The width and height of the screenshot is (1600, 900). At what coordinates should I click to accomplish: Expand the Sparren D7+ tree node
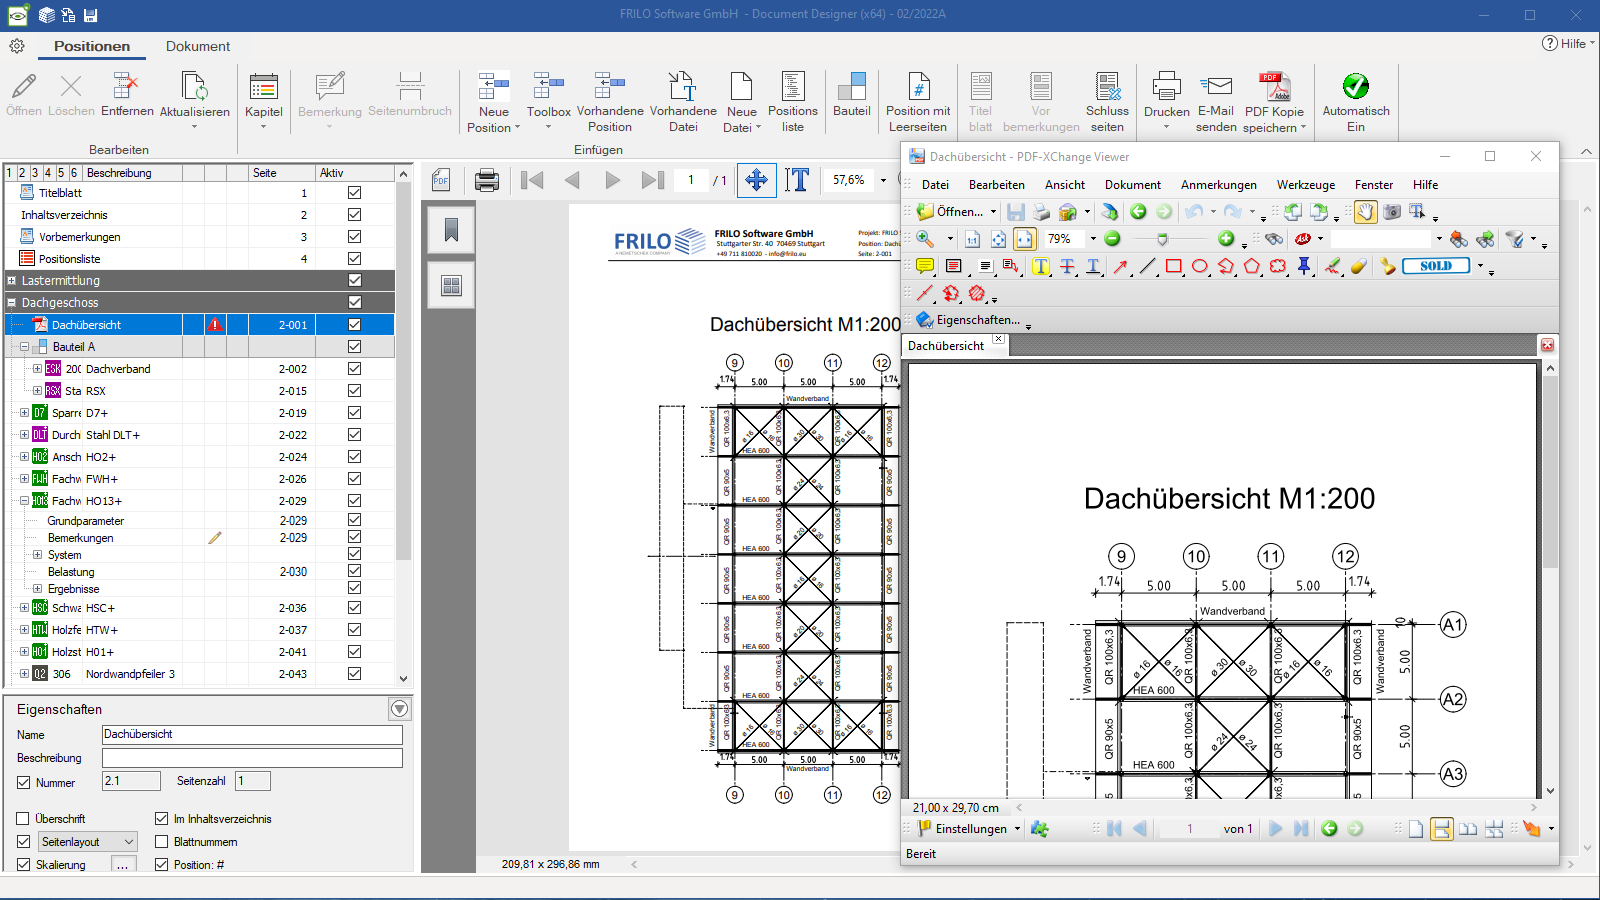(x=24, y=413)
